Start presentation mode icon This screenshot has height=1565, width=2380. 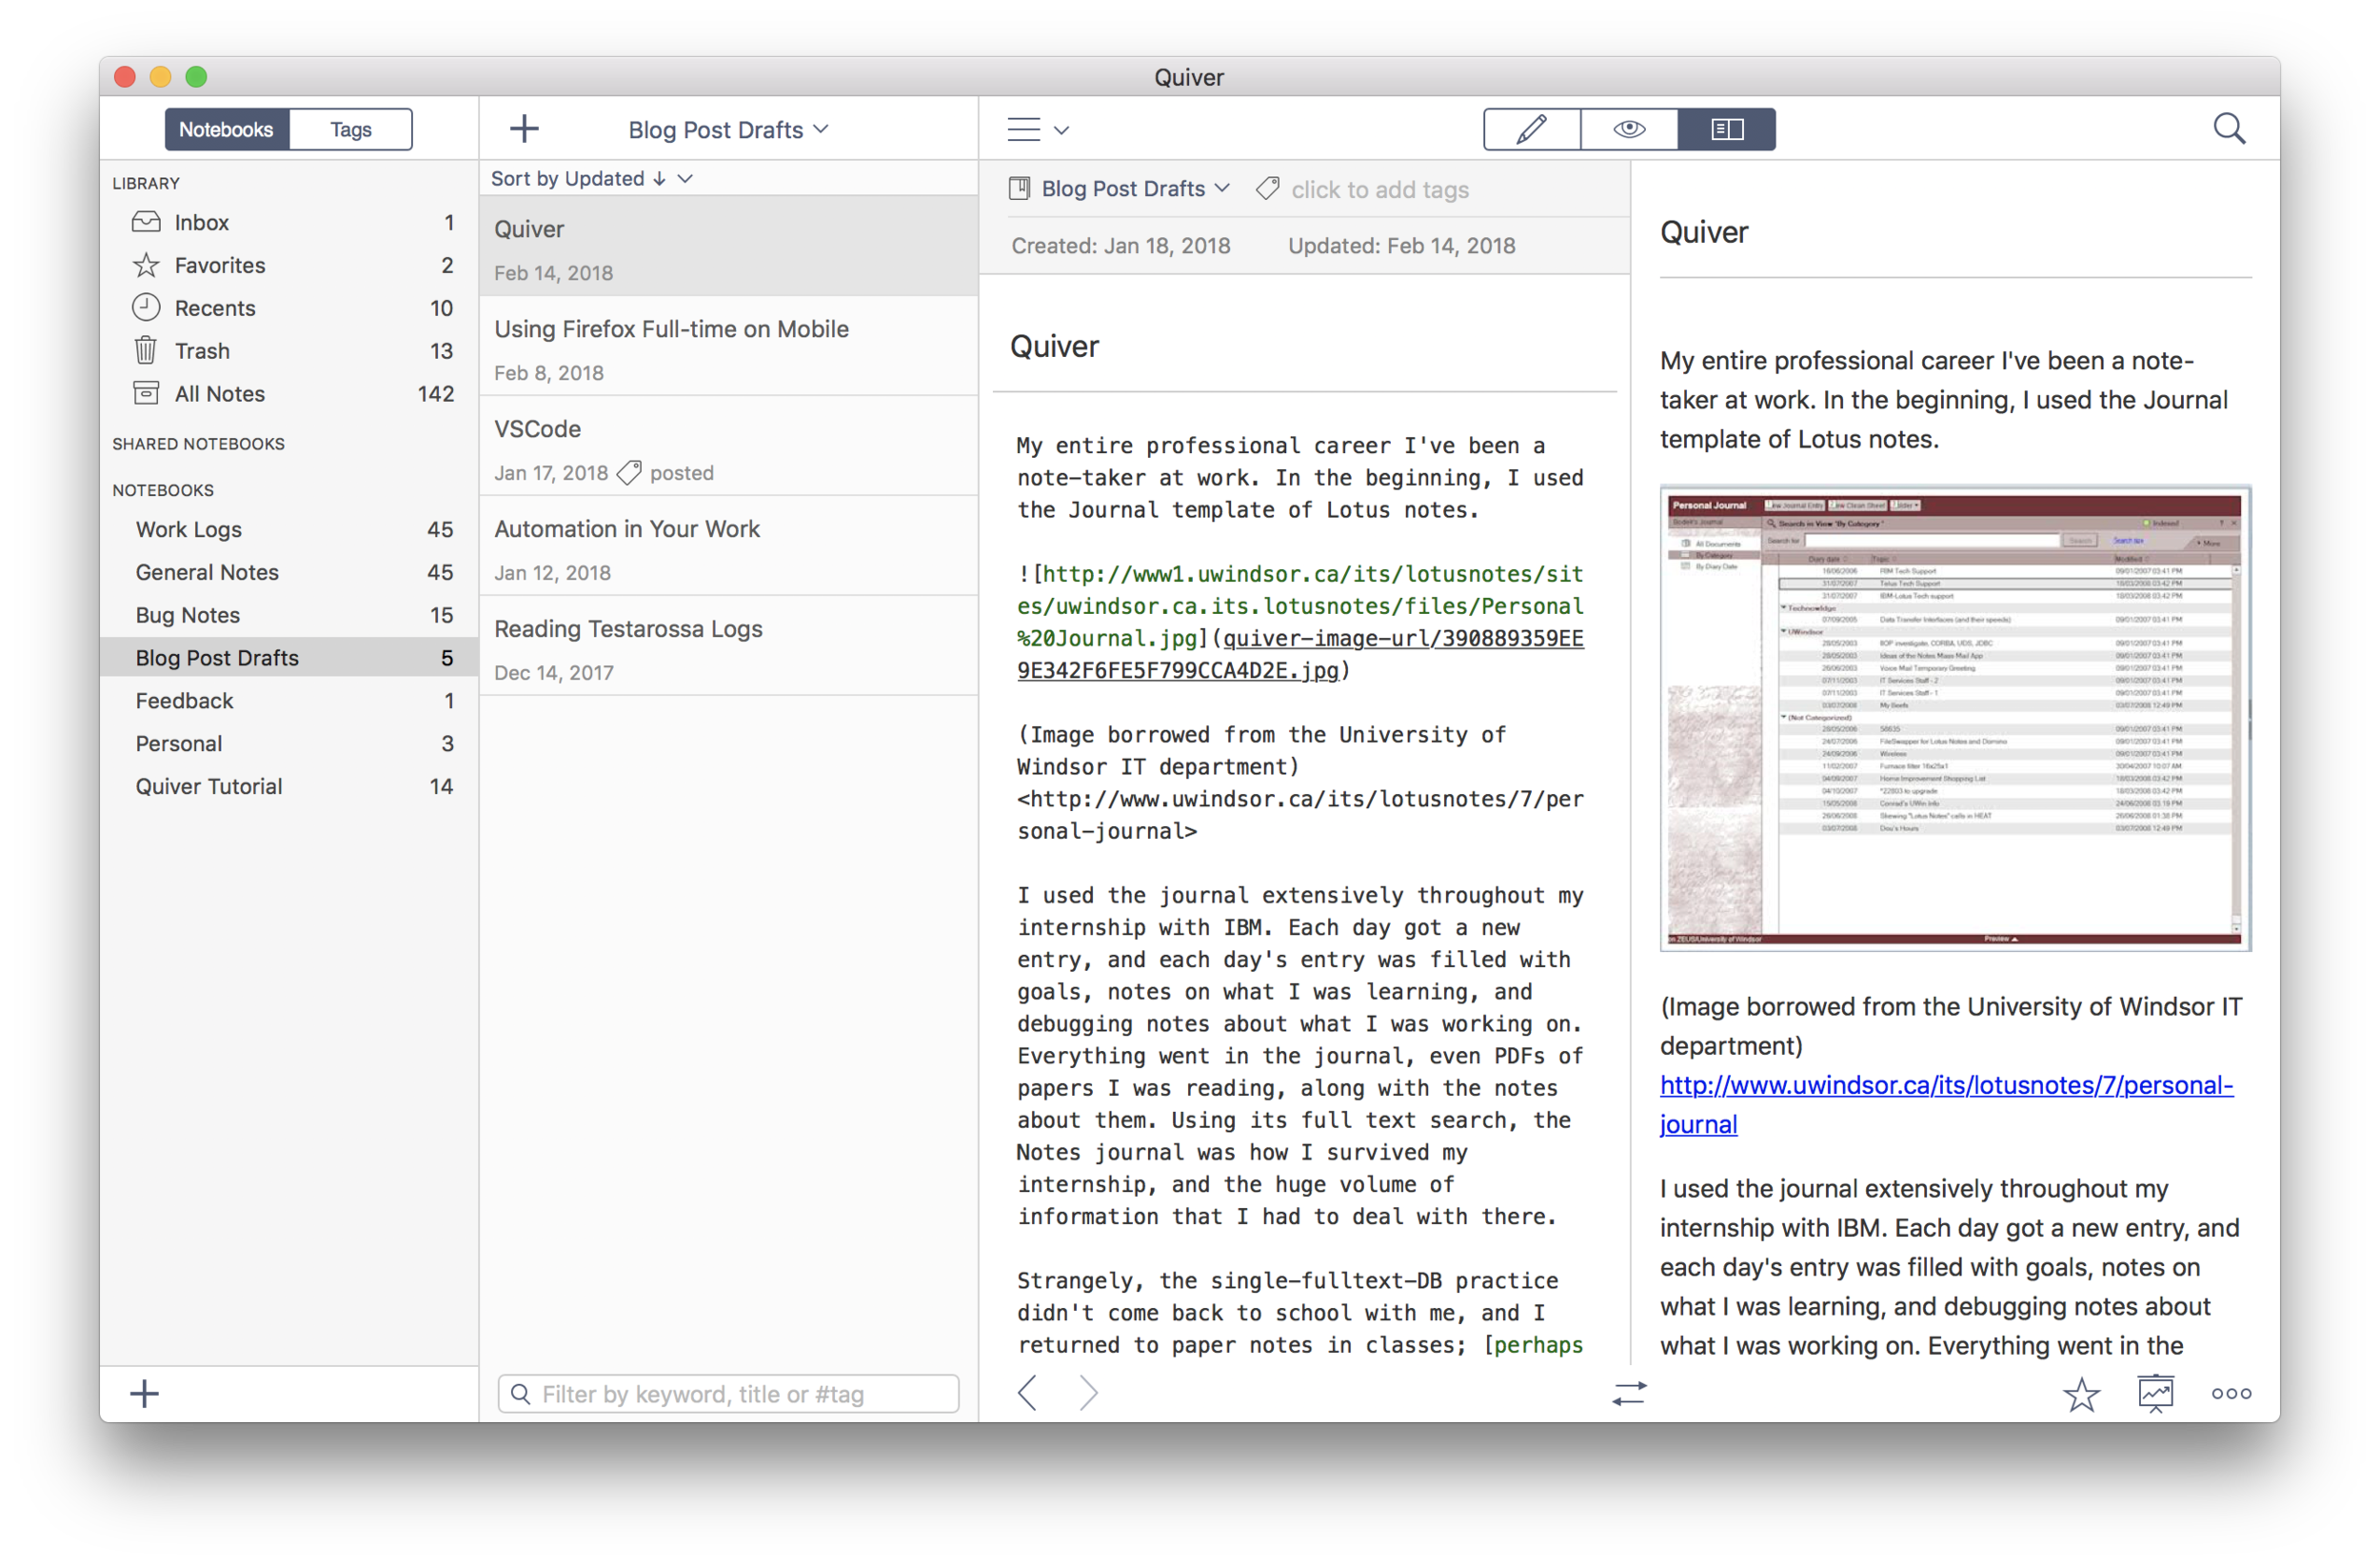click(2155, 1393)
